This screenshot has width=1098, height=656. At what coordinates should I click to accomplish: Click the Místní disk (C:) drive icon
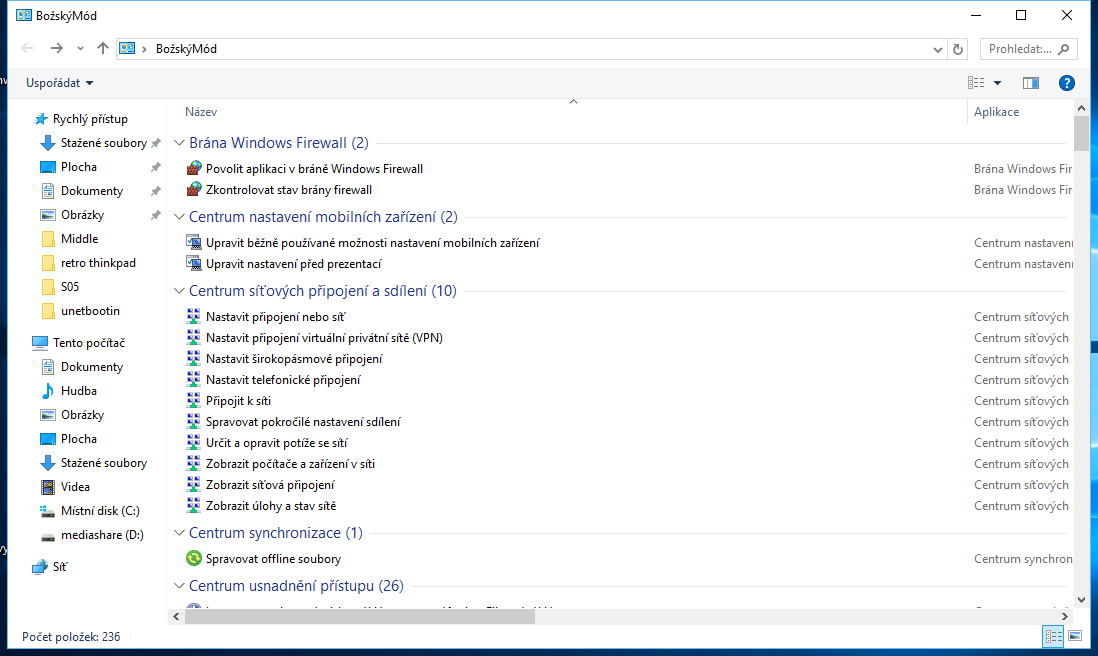point(48,511)
